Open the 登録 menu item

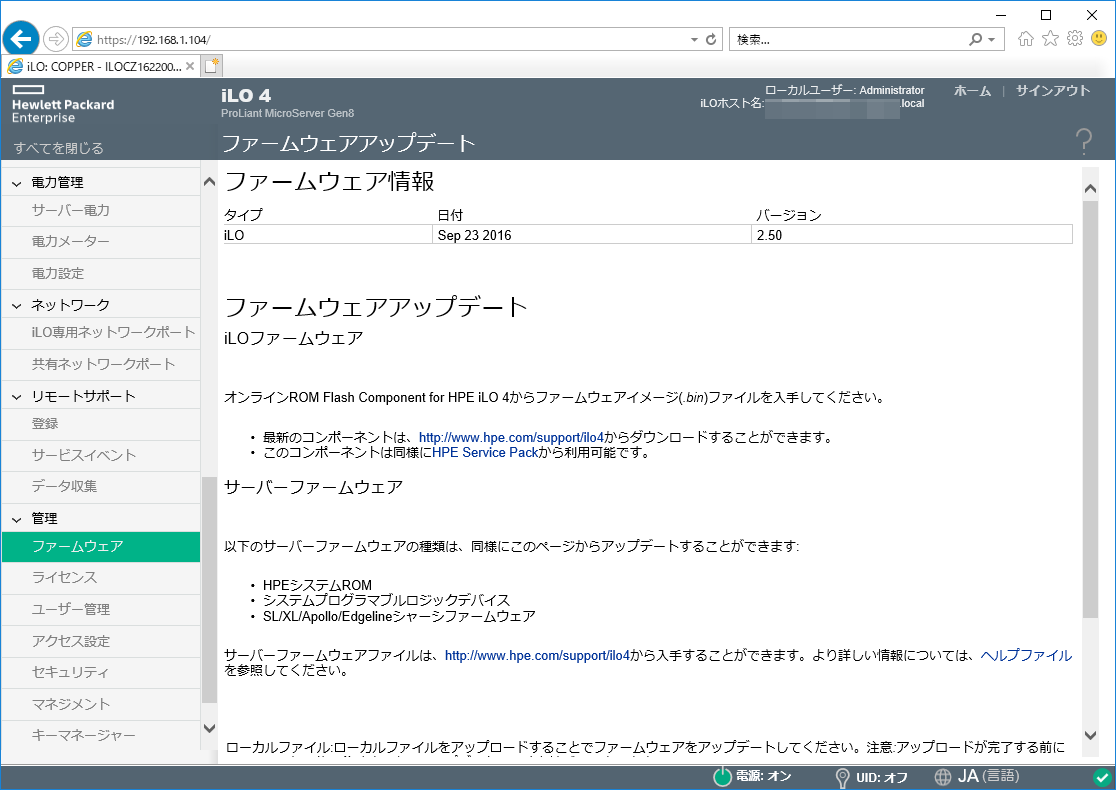pos(101,423)
